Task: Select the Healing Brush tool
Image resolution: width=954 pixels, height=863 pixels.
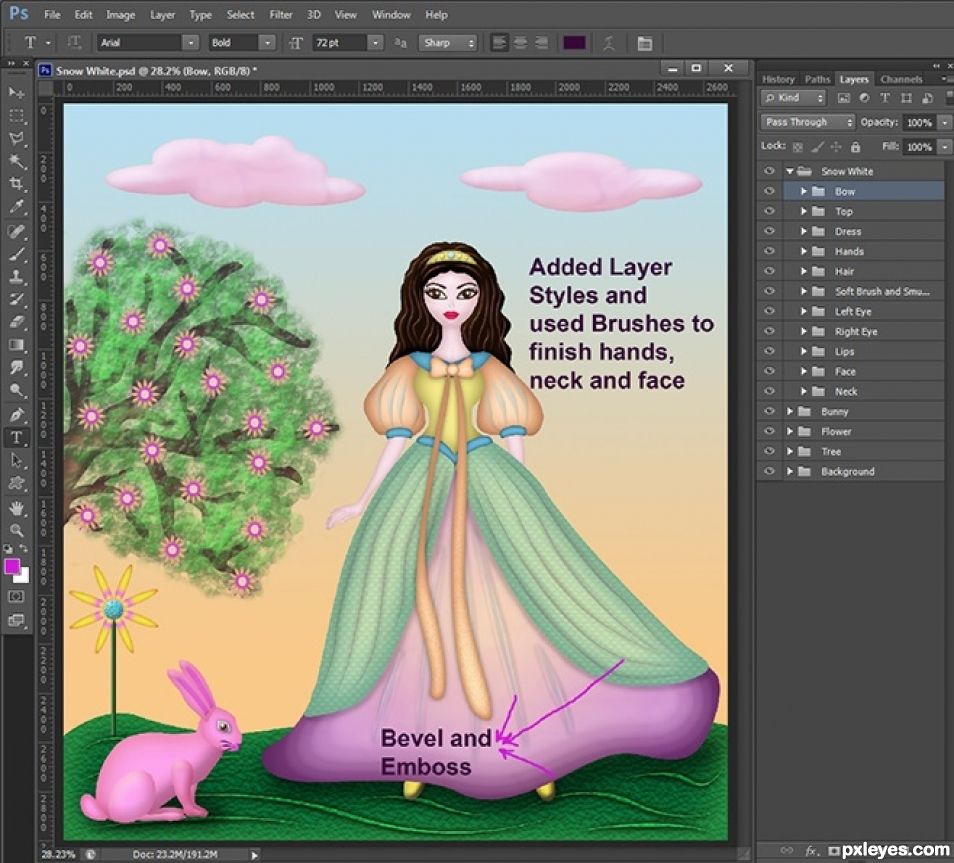Action: 16,231
